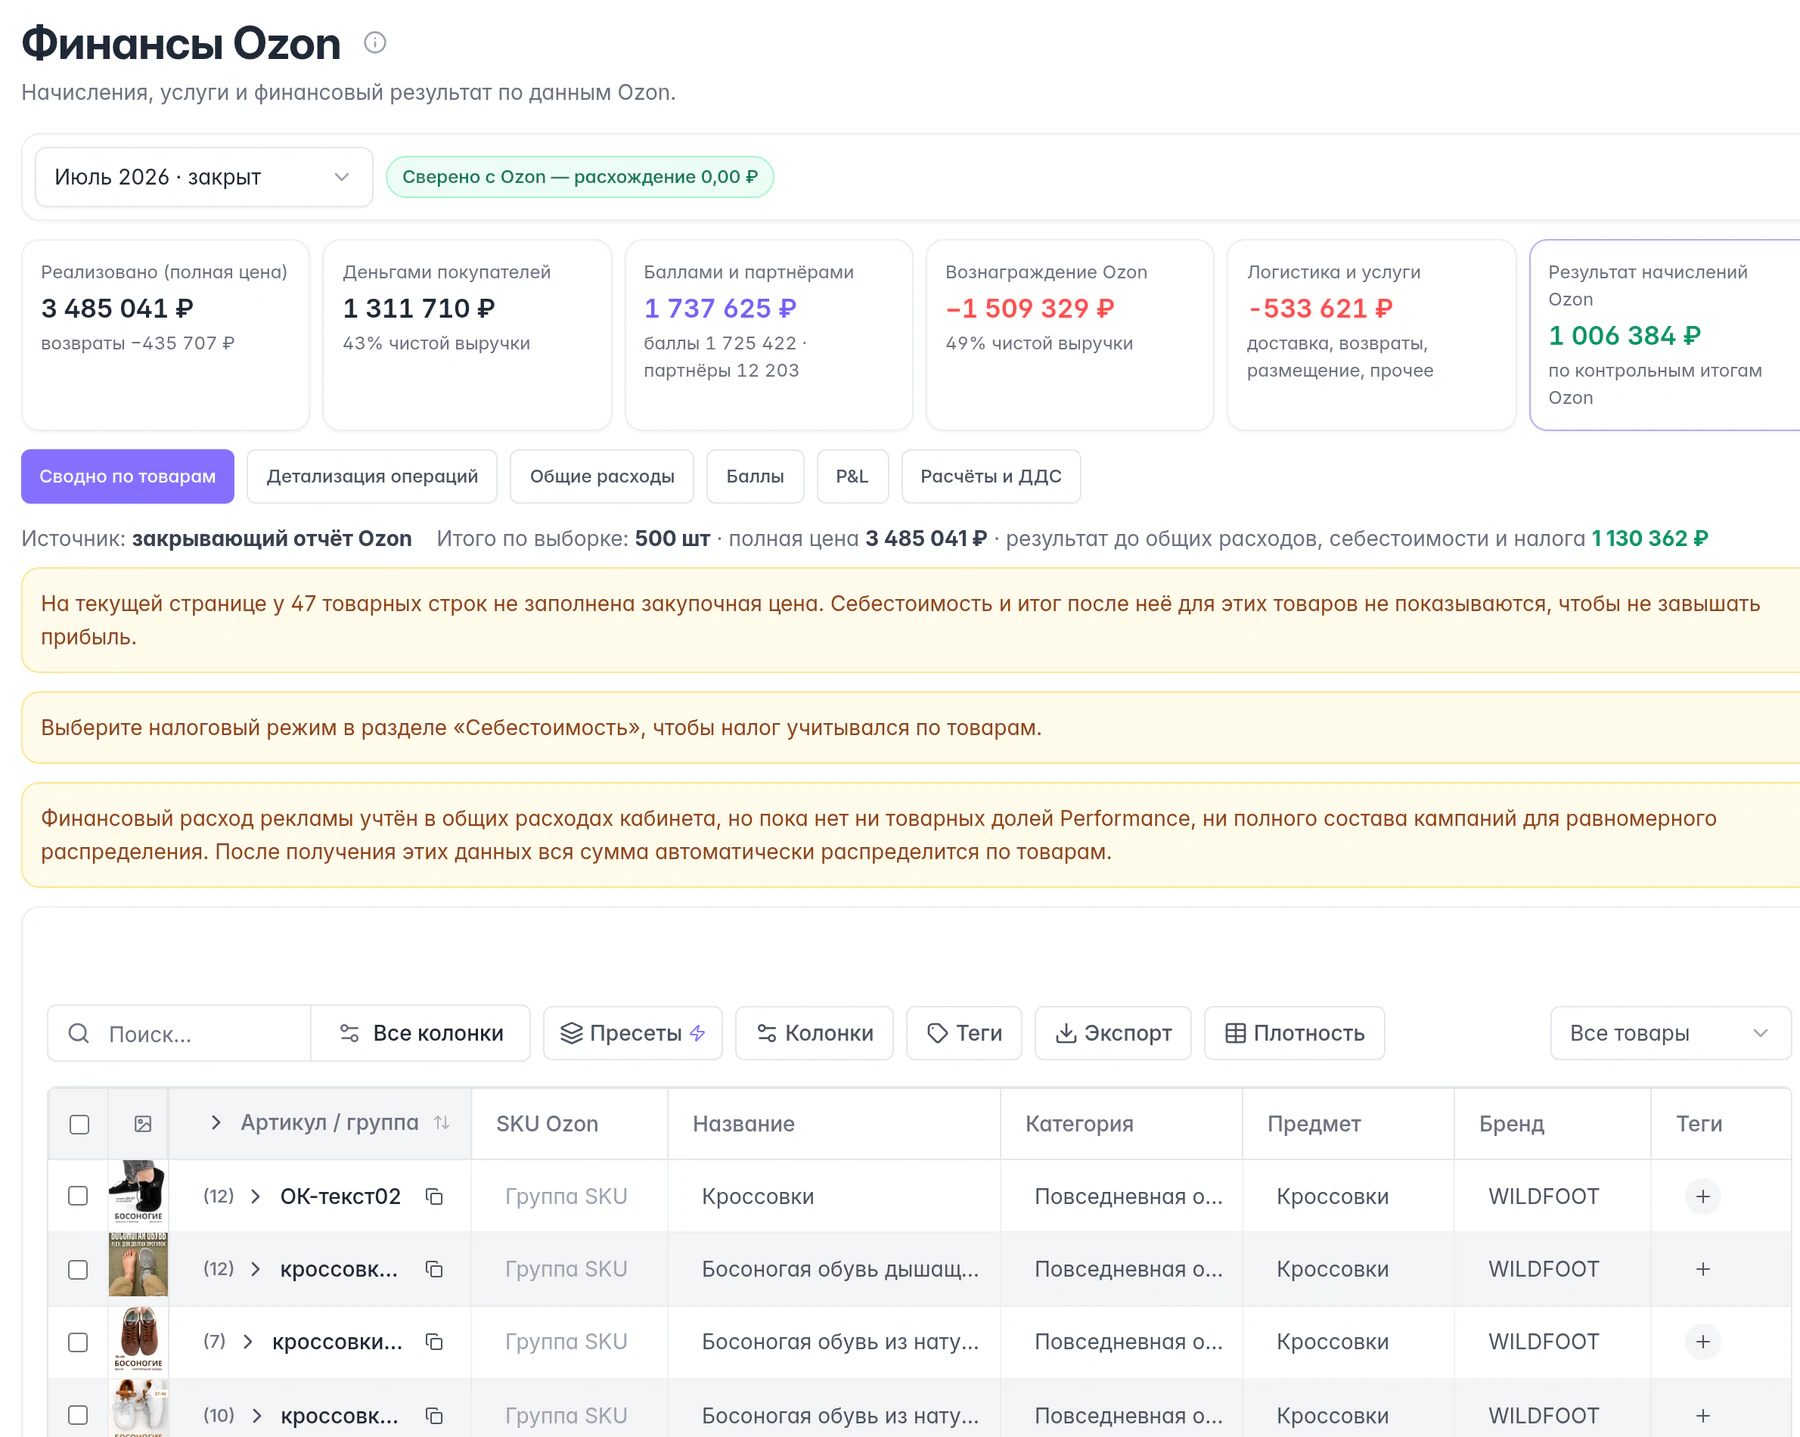Add tag to the (7) кроссовки row
This screenshot has height=1437, width=1800.
point(1703,1342)
